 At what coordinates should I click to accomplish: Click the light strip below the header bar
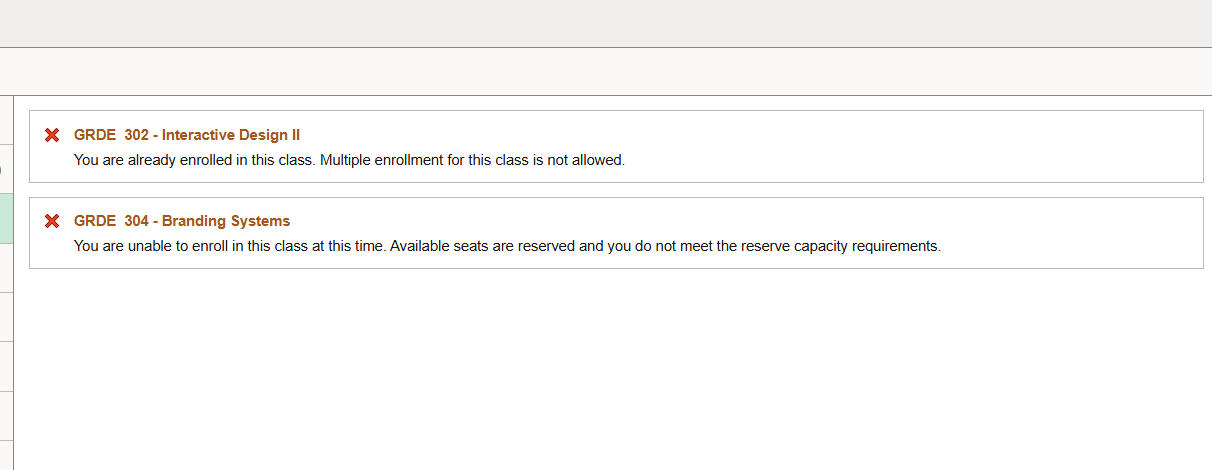[x=606, y=72]
